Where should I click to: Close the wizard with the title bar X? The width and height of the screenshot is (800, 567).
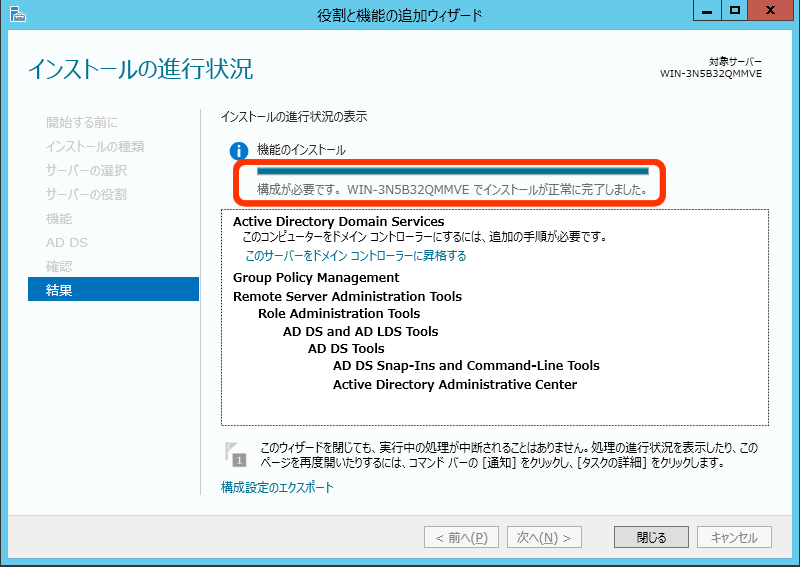(771, 10)
